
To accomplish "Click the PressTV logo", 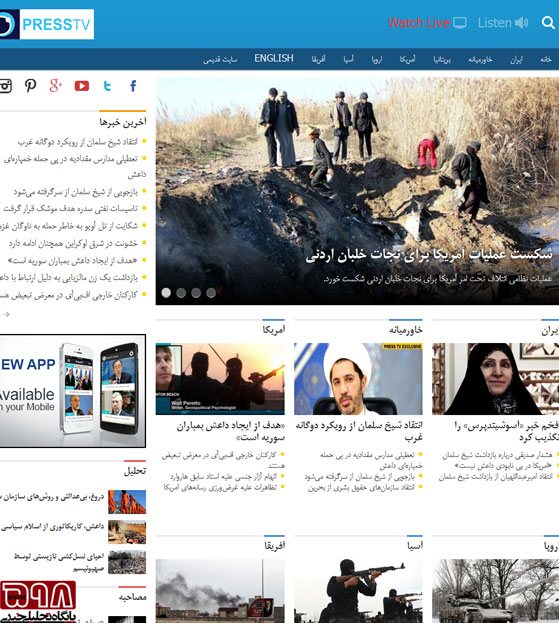I will 47,24.
